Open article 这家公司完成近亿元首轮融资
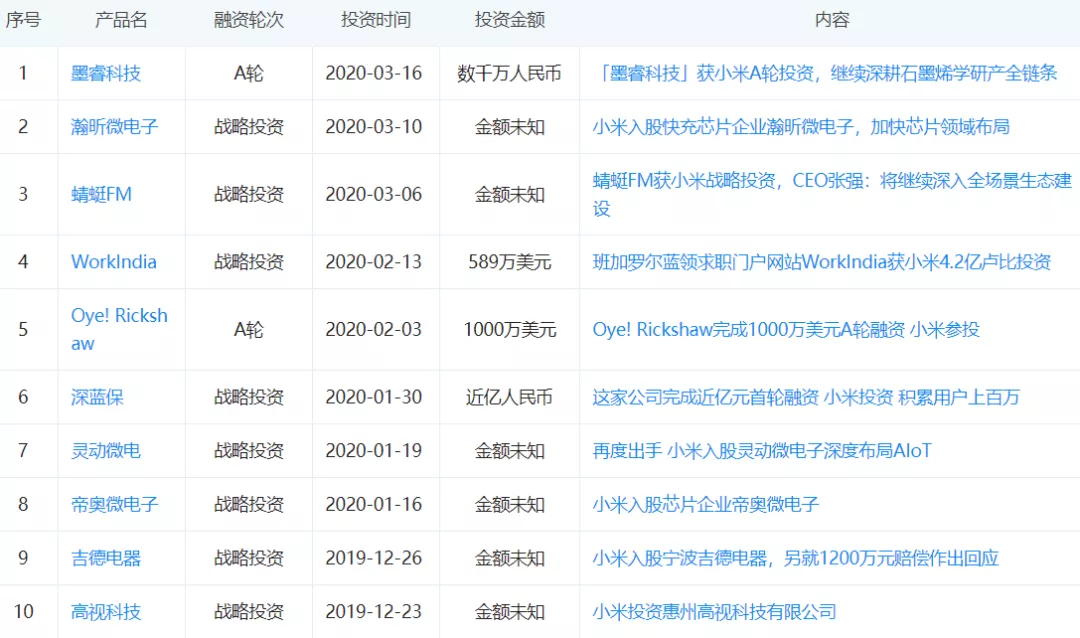Viewport: 1080px width, 638px height. pyautogui.click(x=806, y=397)
